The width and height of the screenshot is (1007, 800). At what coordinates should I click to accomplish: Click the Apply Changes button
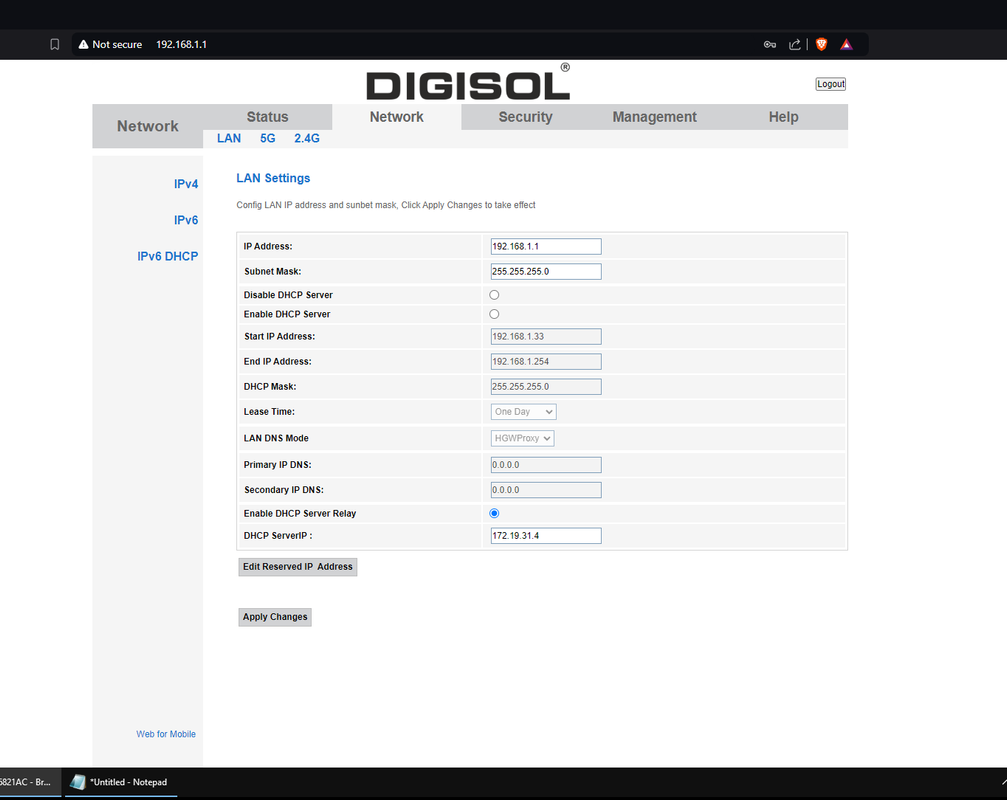click(x=275, y=617)
